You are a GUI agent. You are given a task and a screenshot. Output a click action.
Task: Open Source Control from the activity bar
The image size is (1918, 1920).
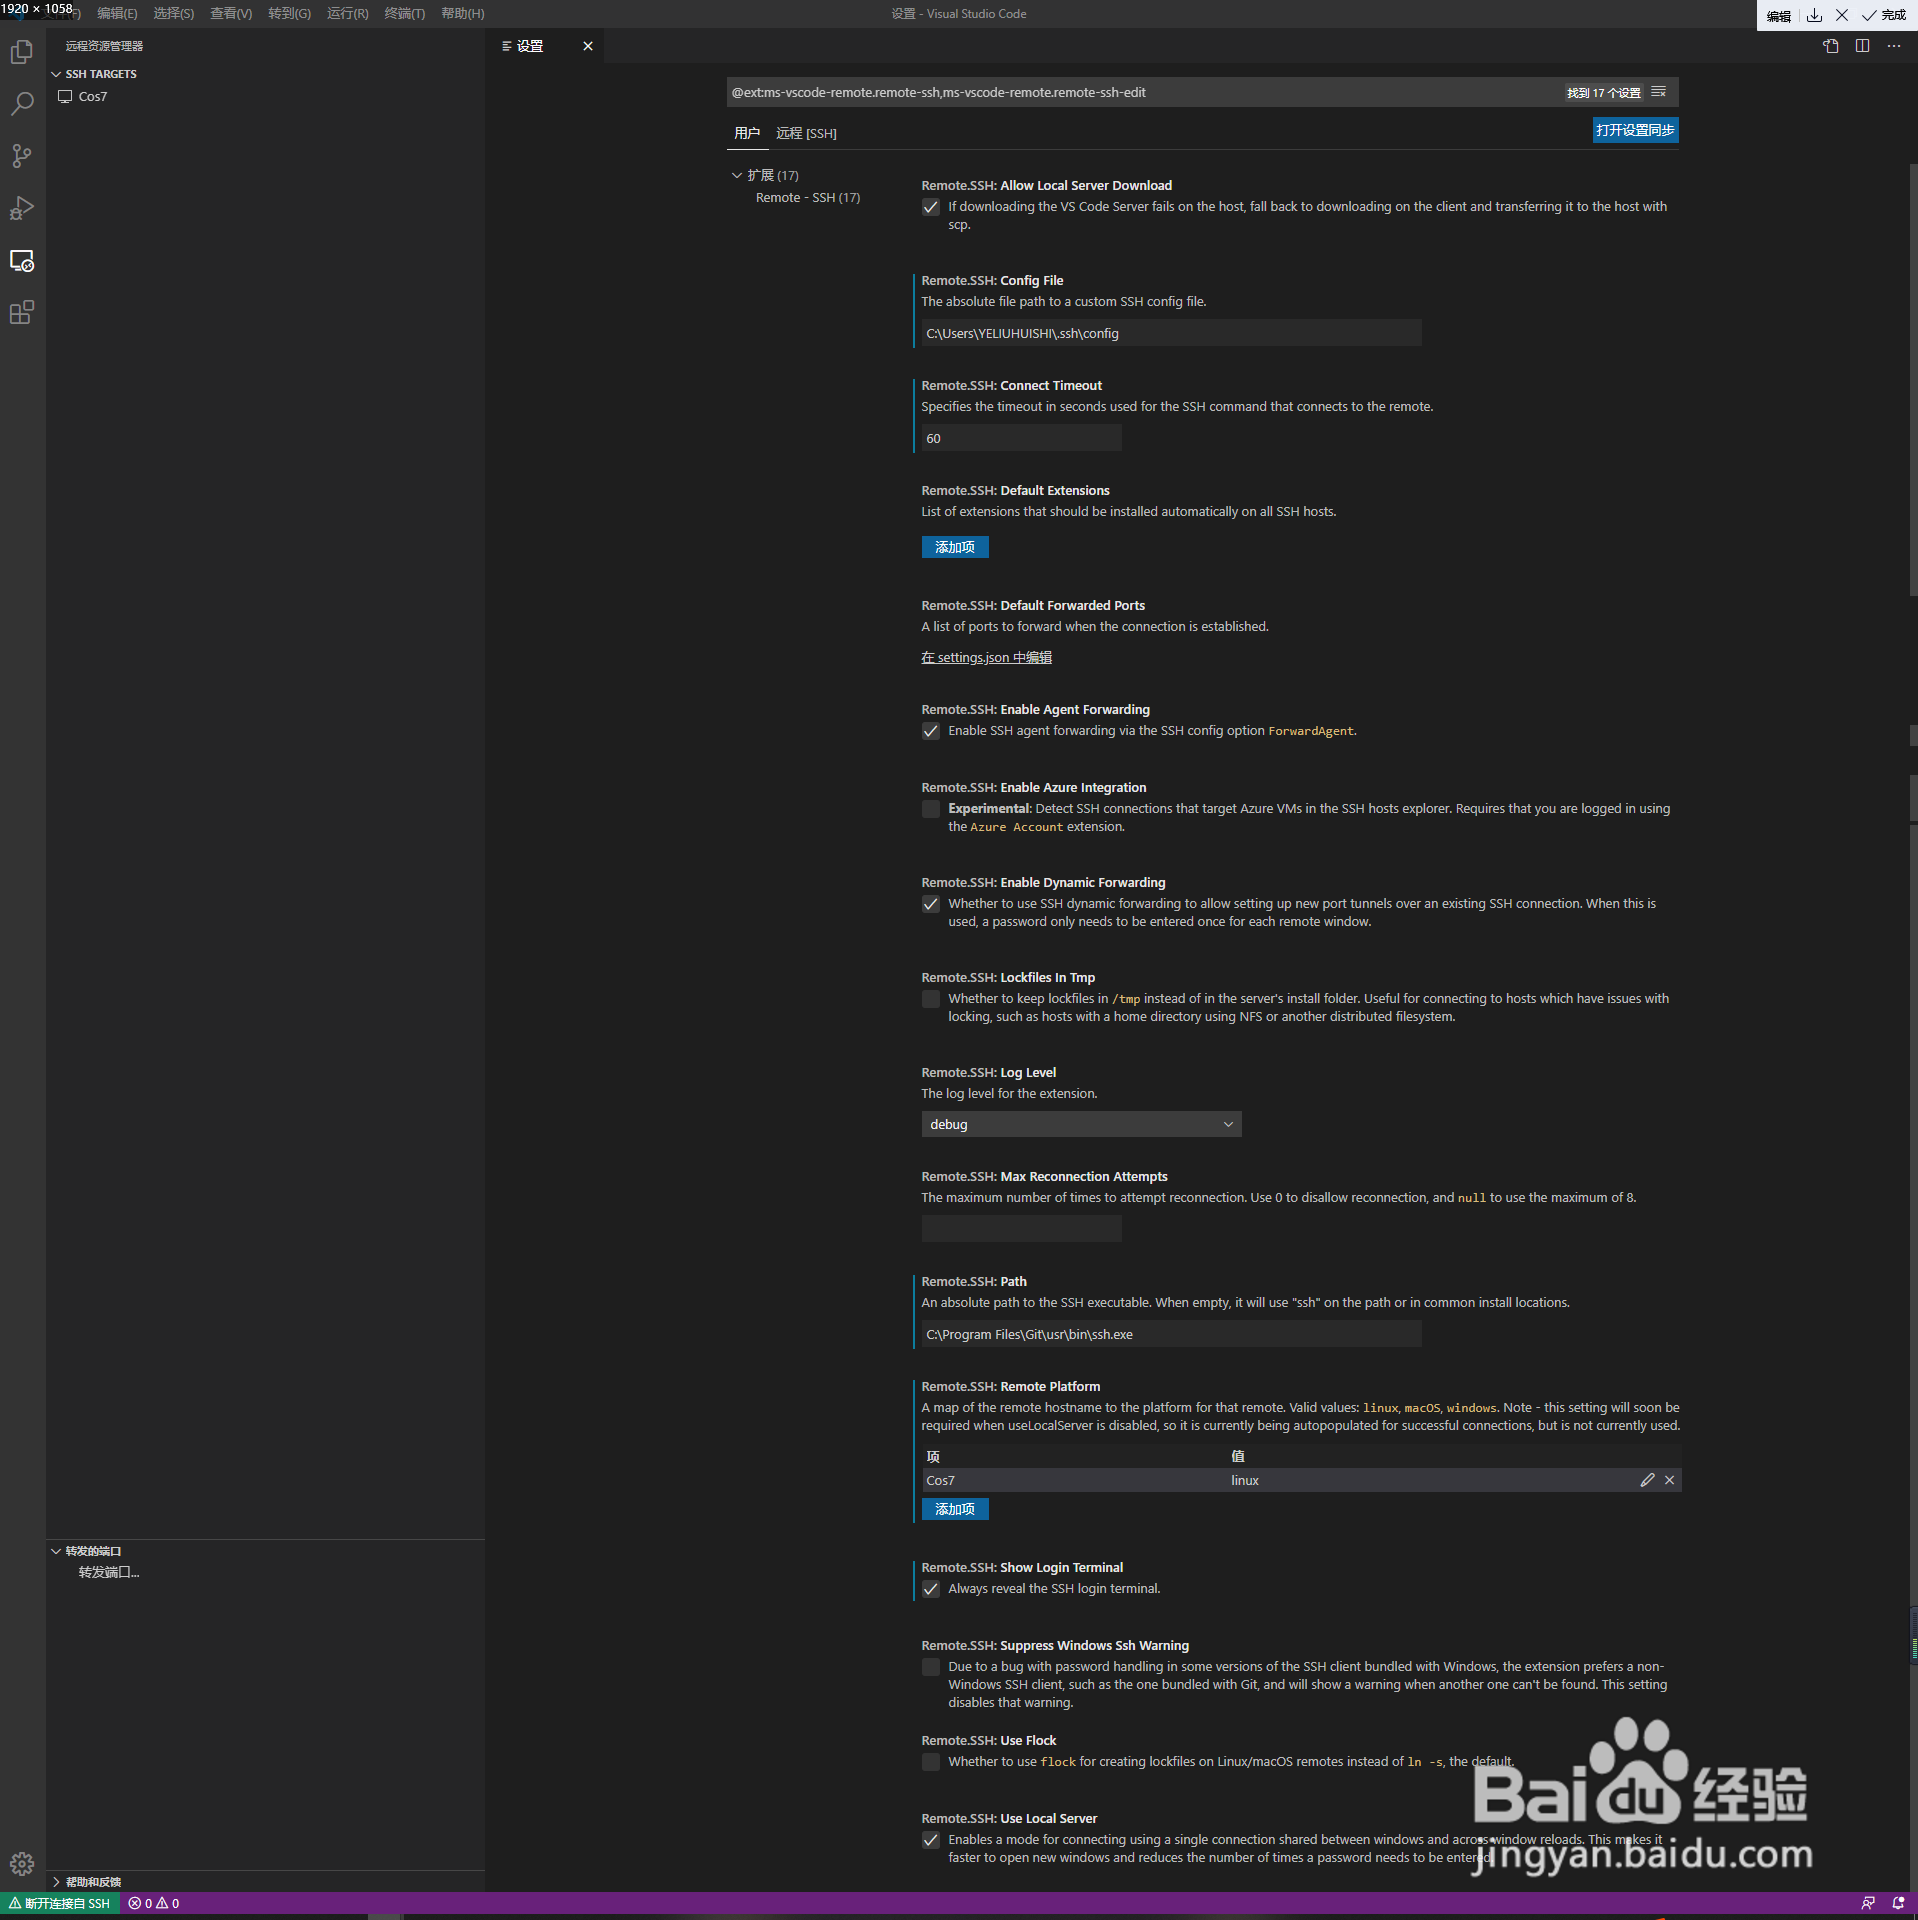click(x=22, y=155)
